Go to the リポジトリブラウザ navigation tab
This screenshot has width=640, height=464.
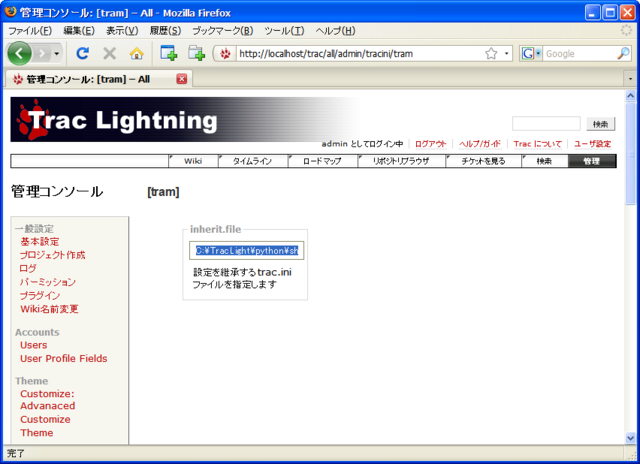[x=402, y=161]
